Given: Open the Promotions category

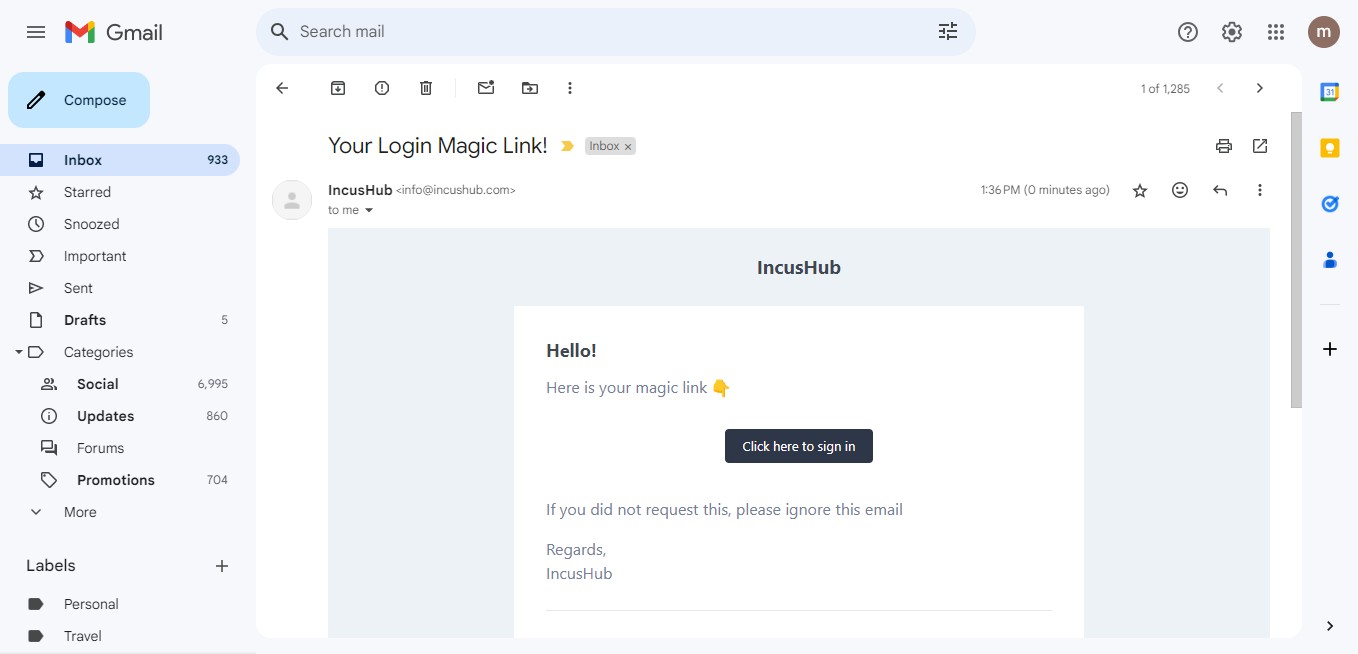Looking at the screenshot, I should pos(115,480).
